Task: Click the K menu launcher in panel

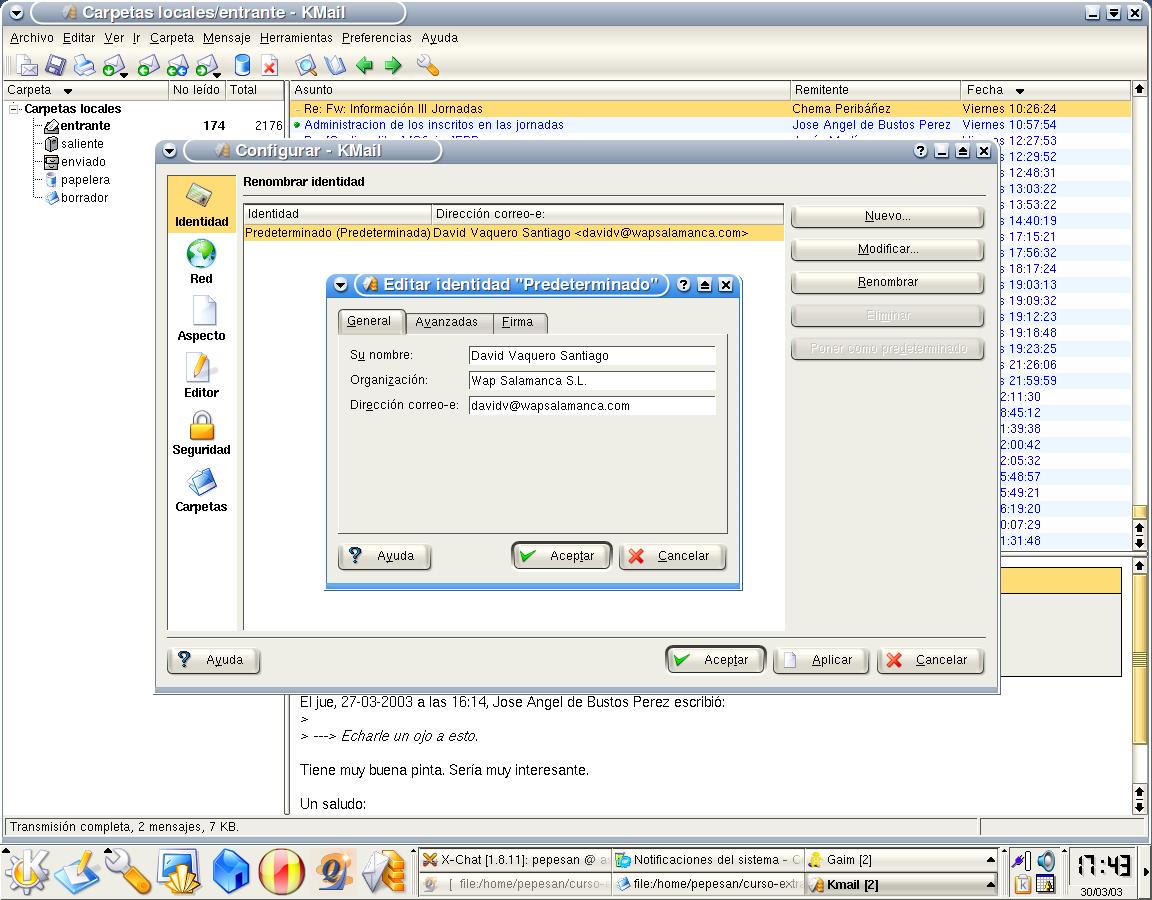Action: [x=26, y=872]
